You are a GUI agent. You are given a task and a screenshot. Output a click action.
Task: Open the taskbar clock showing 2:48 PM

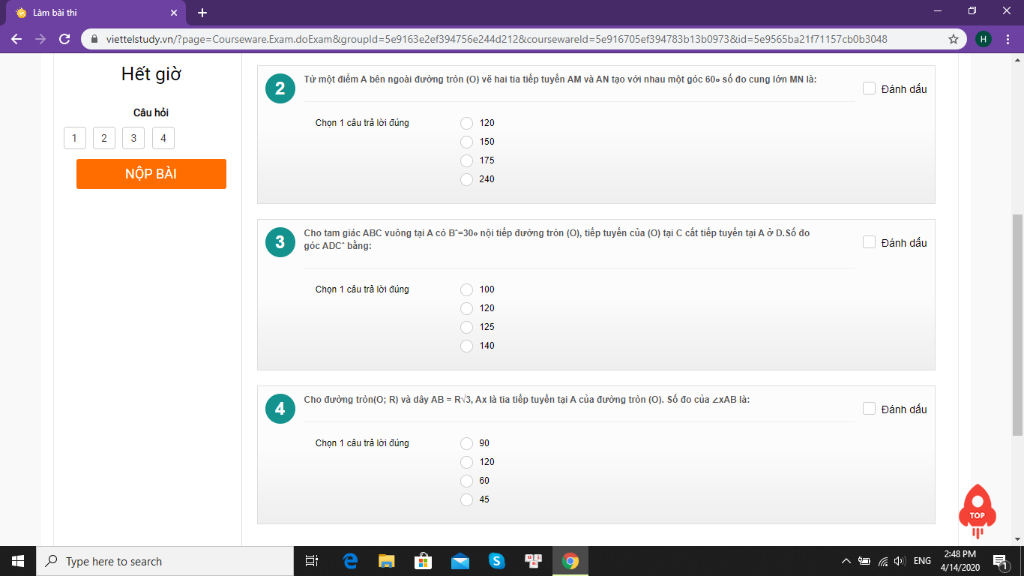(960, 561)
